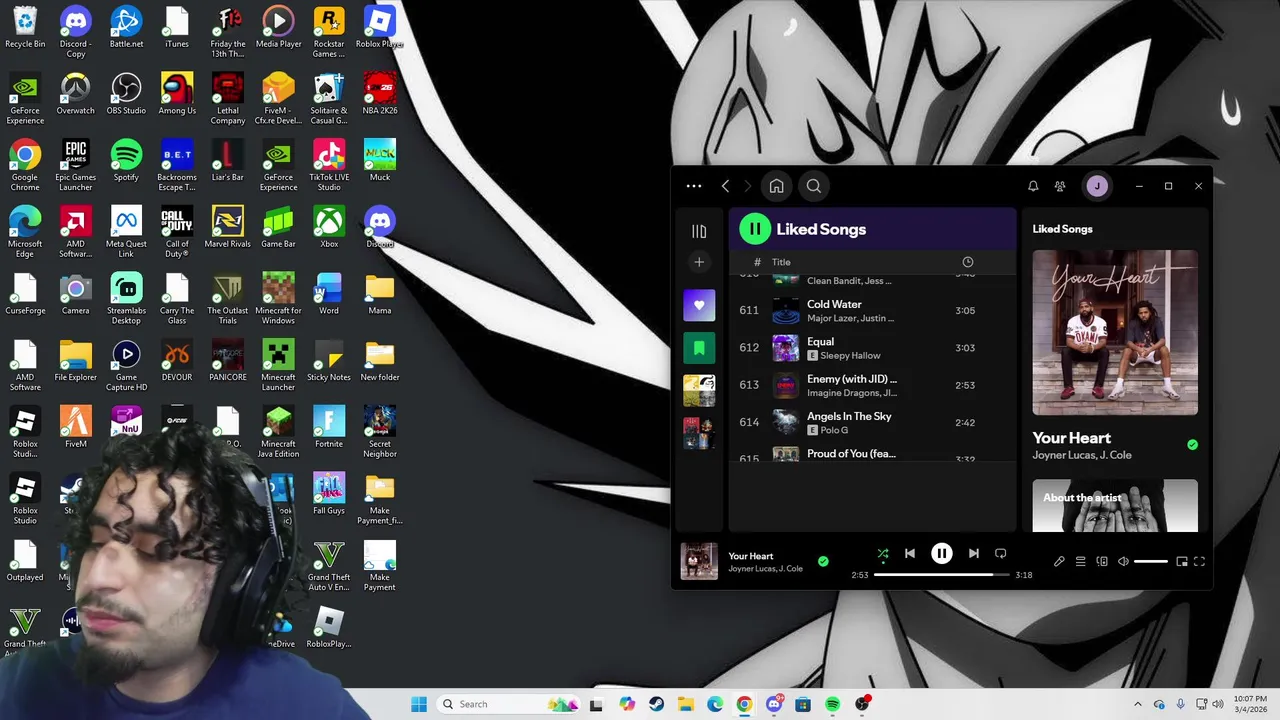Open the Spotify Home button
1280x720 pixels.
[x=776, y=186]
